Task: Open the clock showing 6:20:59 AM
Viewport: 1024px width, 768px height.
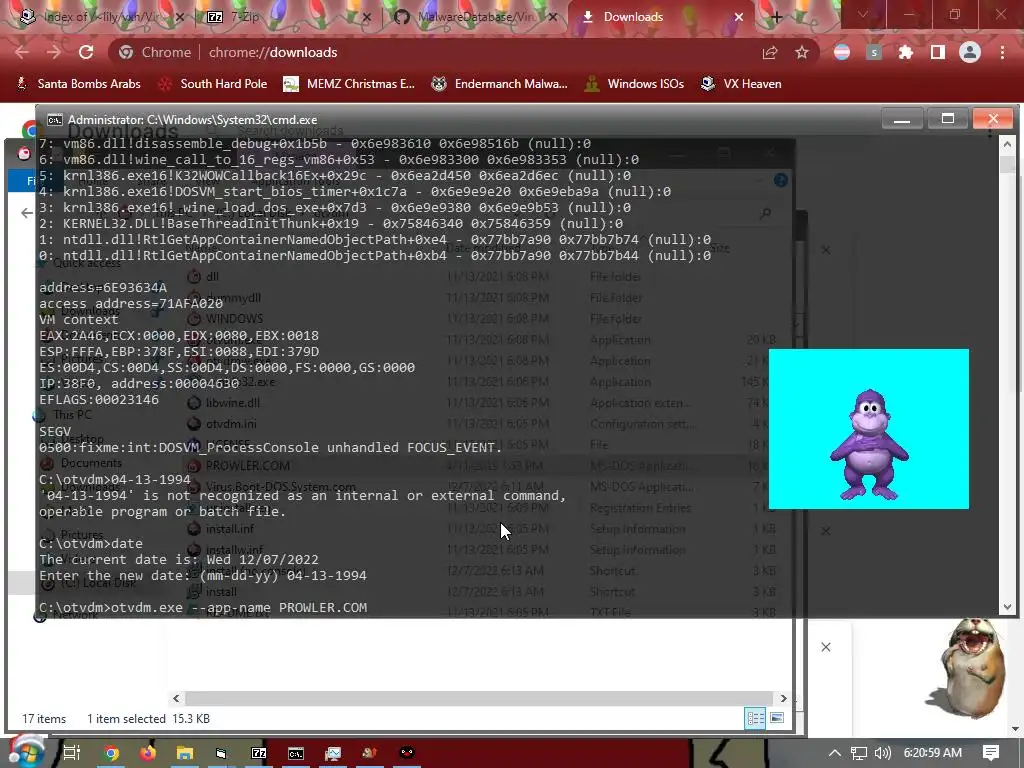Action: pyautogui.click(x=933, y=753)
